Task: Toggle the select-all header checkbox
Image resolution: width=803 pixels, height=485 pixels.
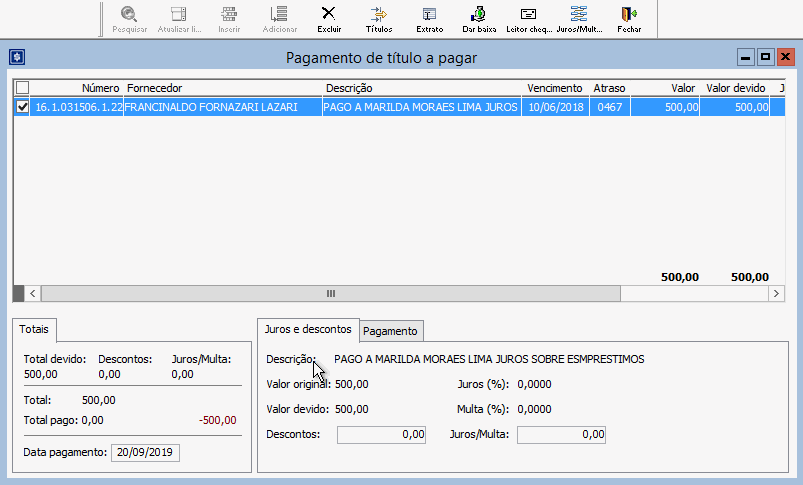Action: 23,88
